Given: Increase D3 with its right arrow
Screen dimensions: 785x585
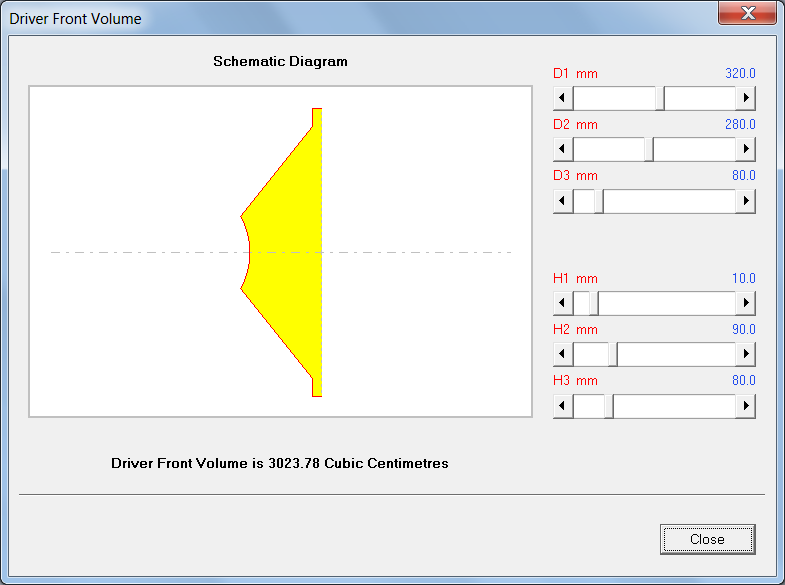Looking at the screenshot, I should [x=745, y=201].
